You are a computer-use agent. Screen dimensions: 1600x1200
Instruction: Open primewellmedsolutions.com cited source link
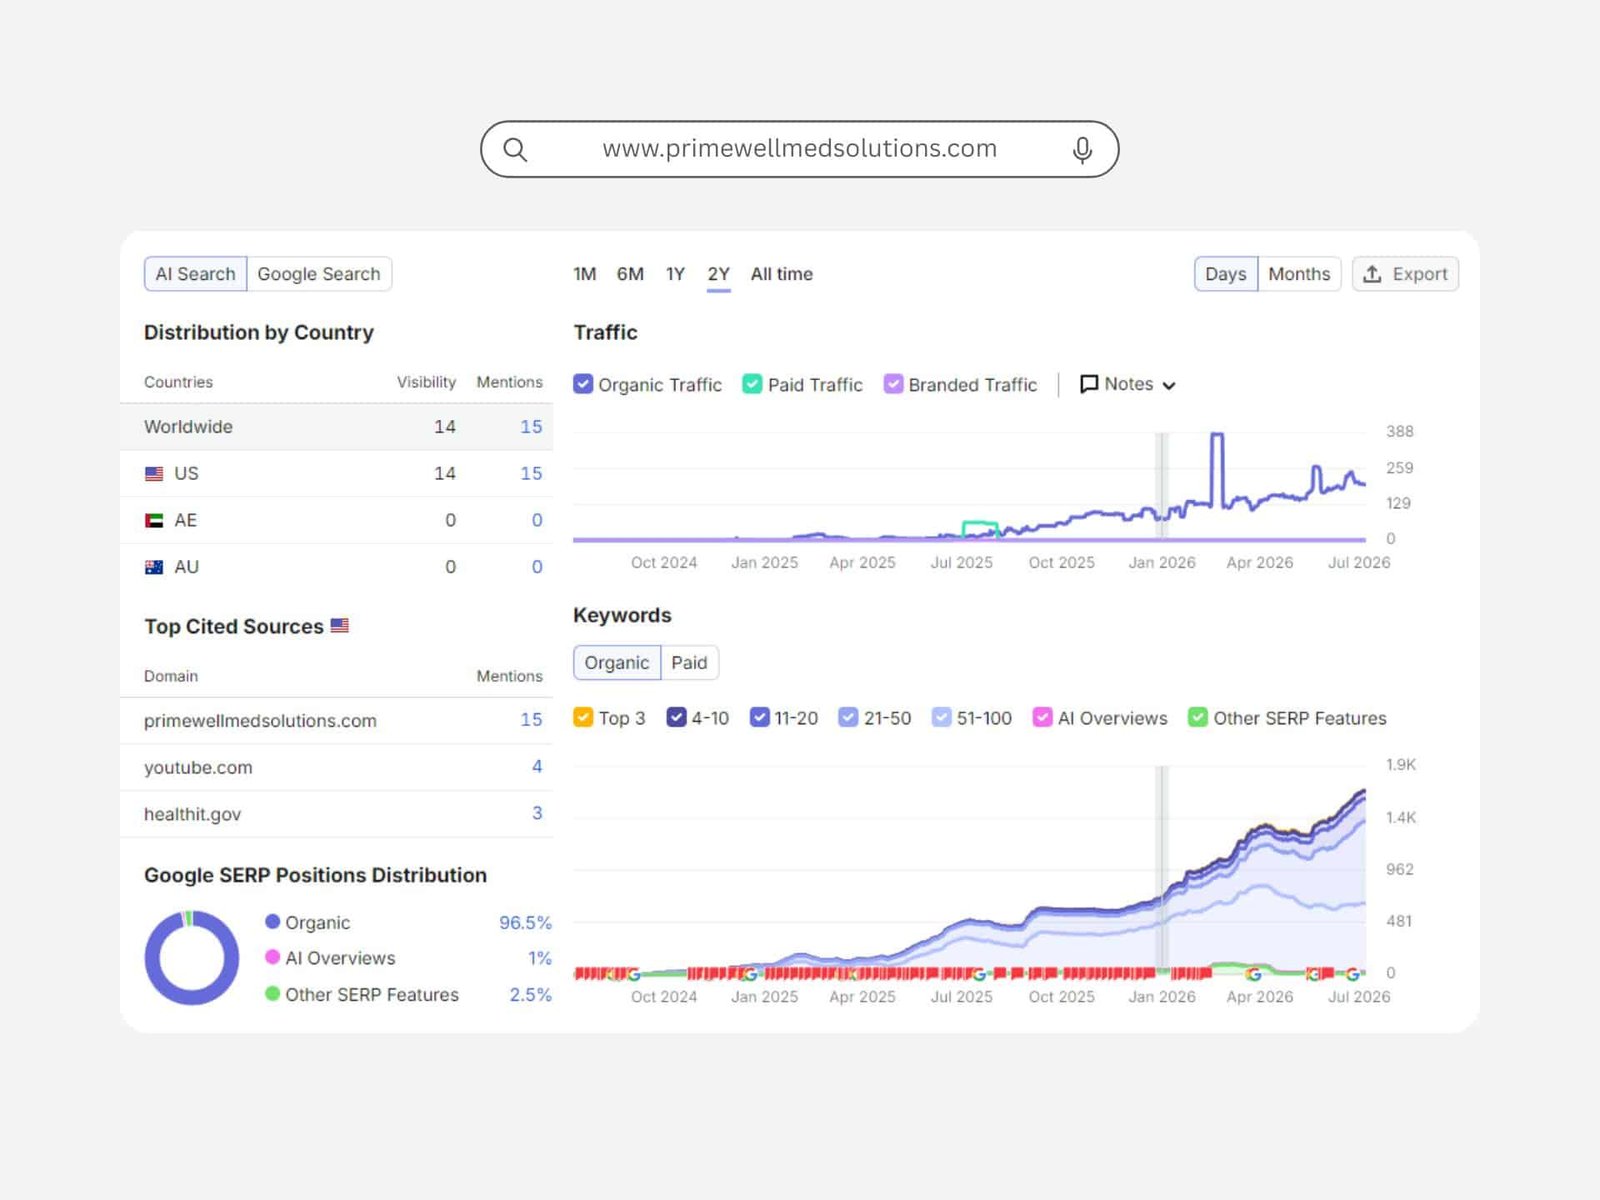(260, 721)
